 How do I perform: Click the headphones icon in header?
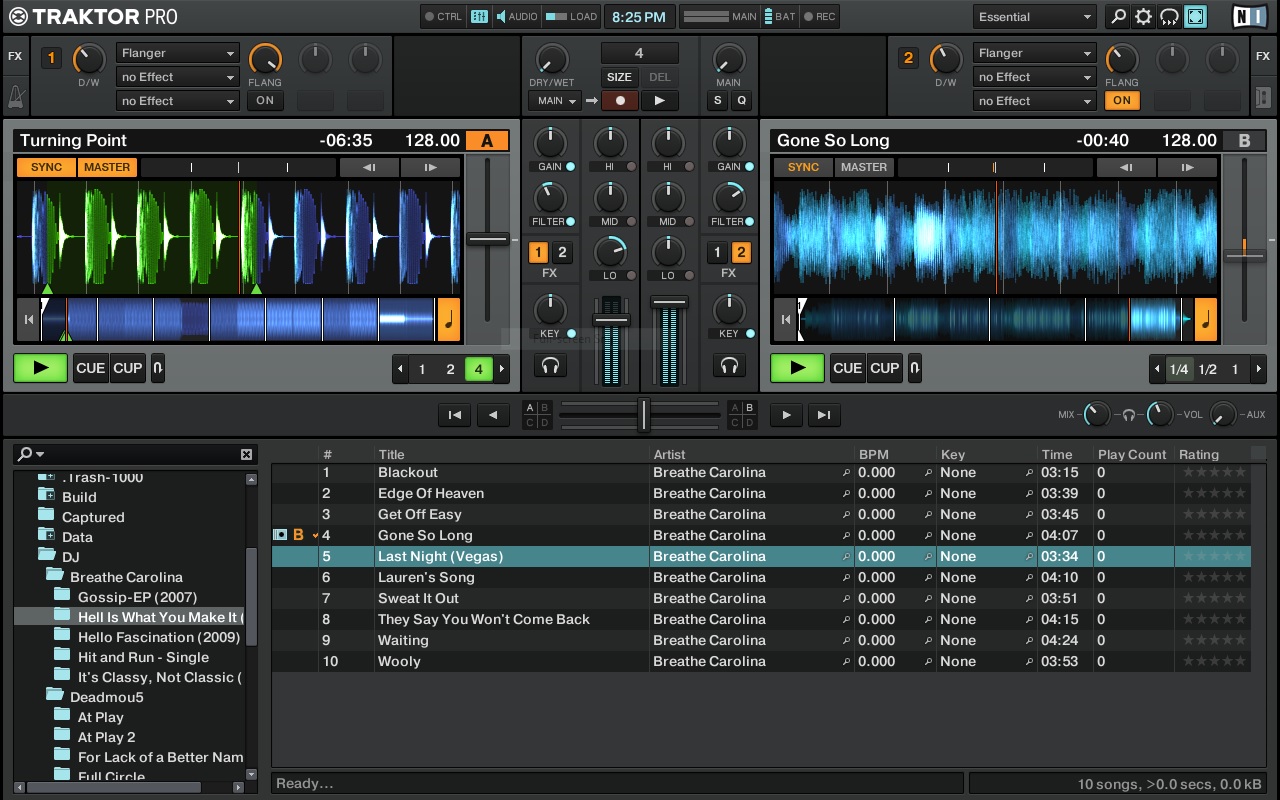(x=1169, y=17)
